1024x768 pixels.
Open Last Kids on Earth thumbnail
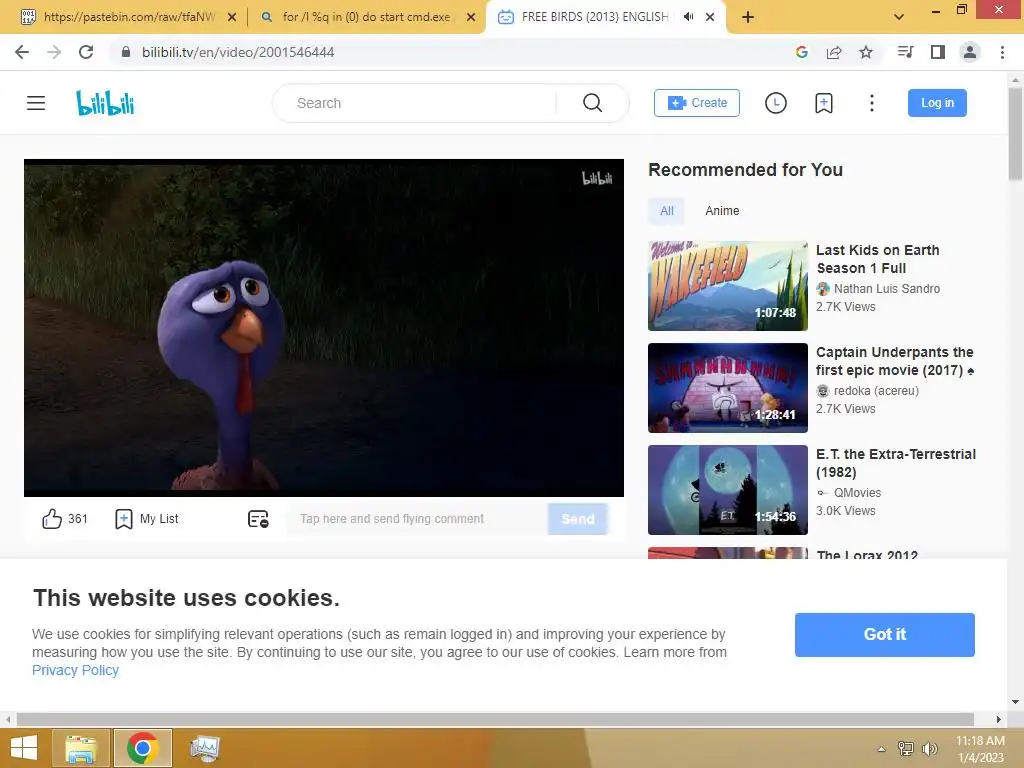coord(728,286)
